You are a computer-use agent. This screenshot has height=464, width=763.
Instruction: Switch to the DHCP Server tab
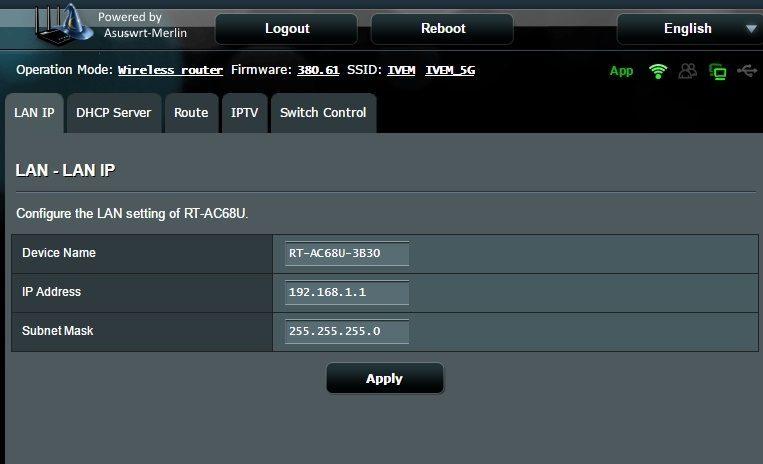(114, 113)
